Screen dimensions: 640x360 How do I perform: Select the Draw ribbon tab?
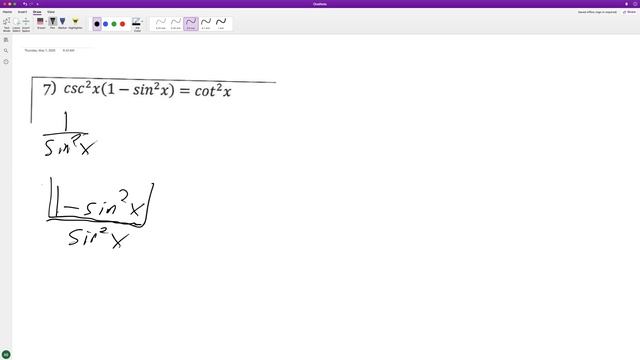coord(37,12)
